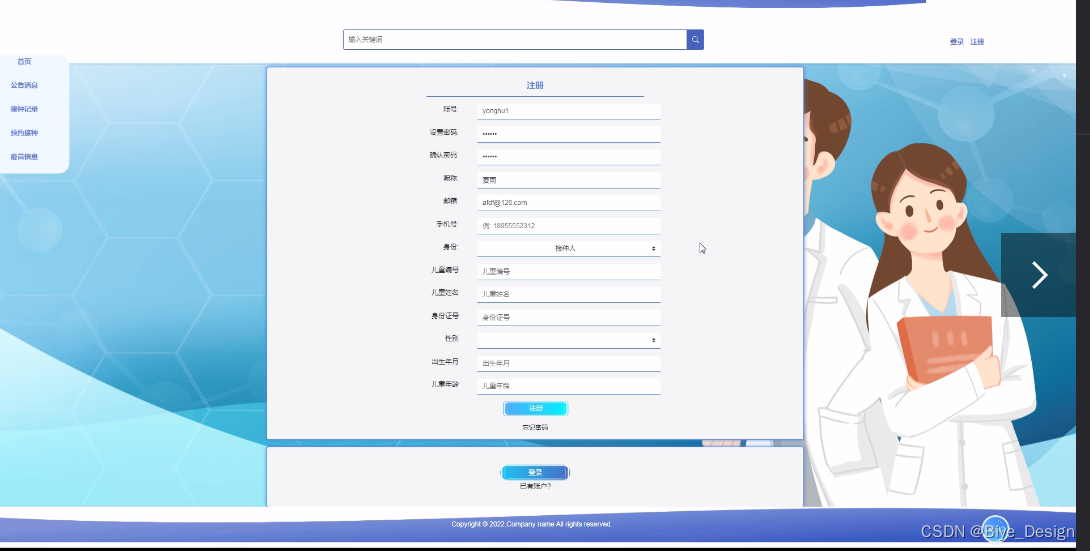Open the 注册 link in the header
The width and height of the screenshot is (1090, 551).
[977, 42]
